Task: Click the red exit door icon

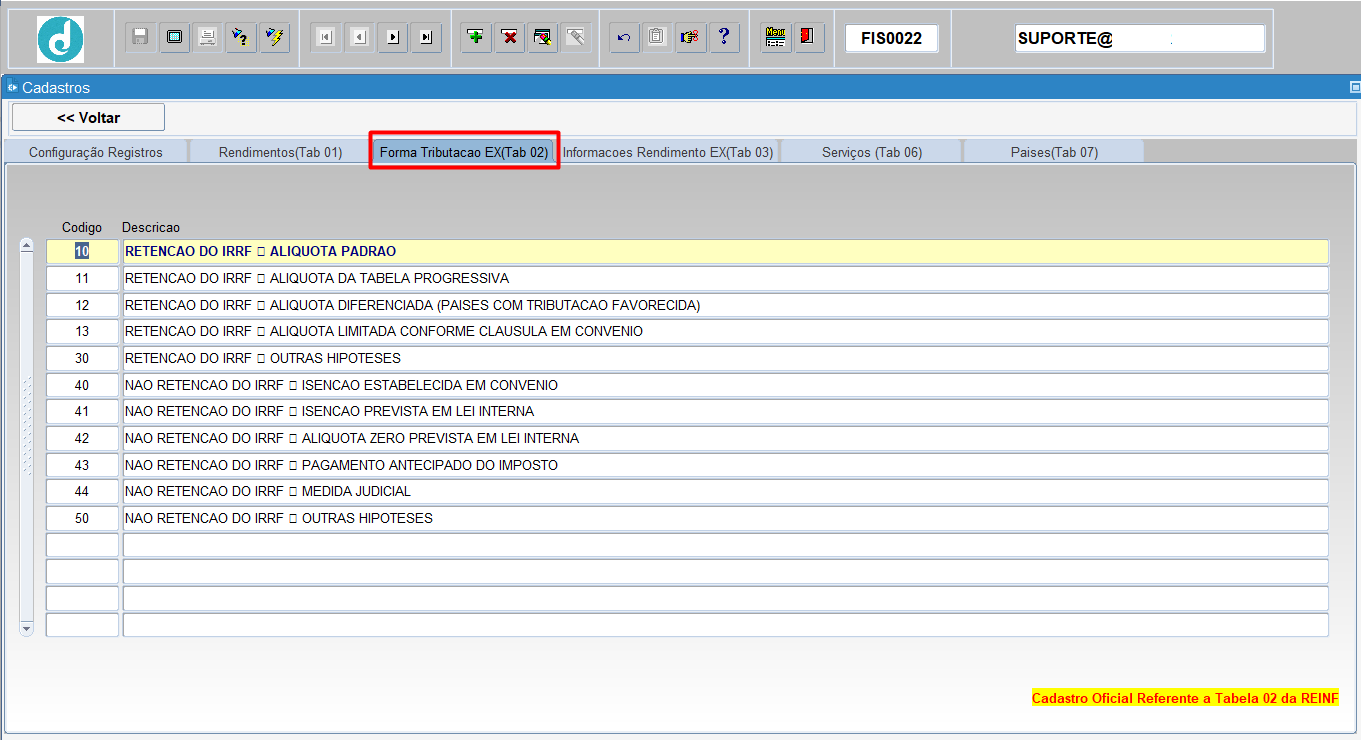Action: (808, 38)
